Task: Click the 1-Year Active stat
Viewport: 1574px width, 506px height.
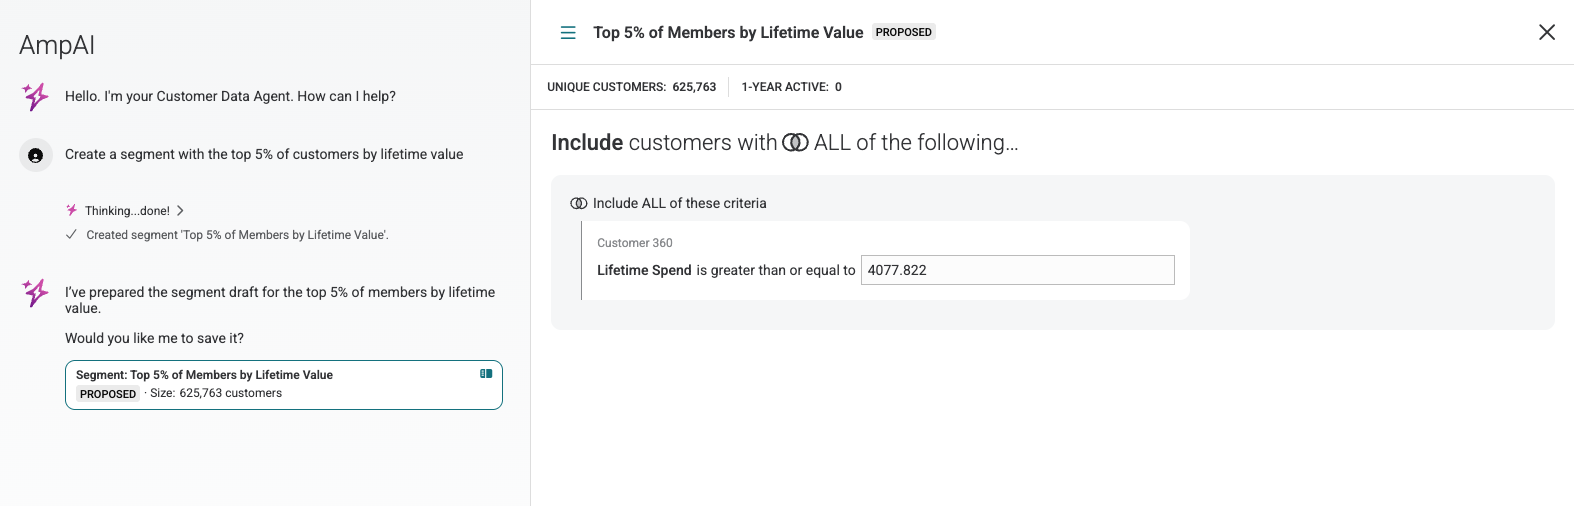Action: pos(791,87)
